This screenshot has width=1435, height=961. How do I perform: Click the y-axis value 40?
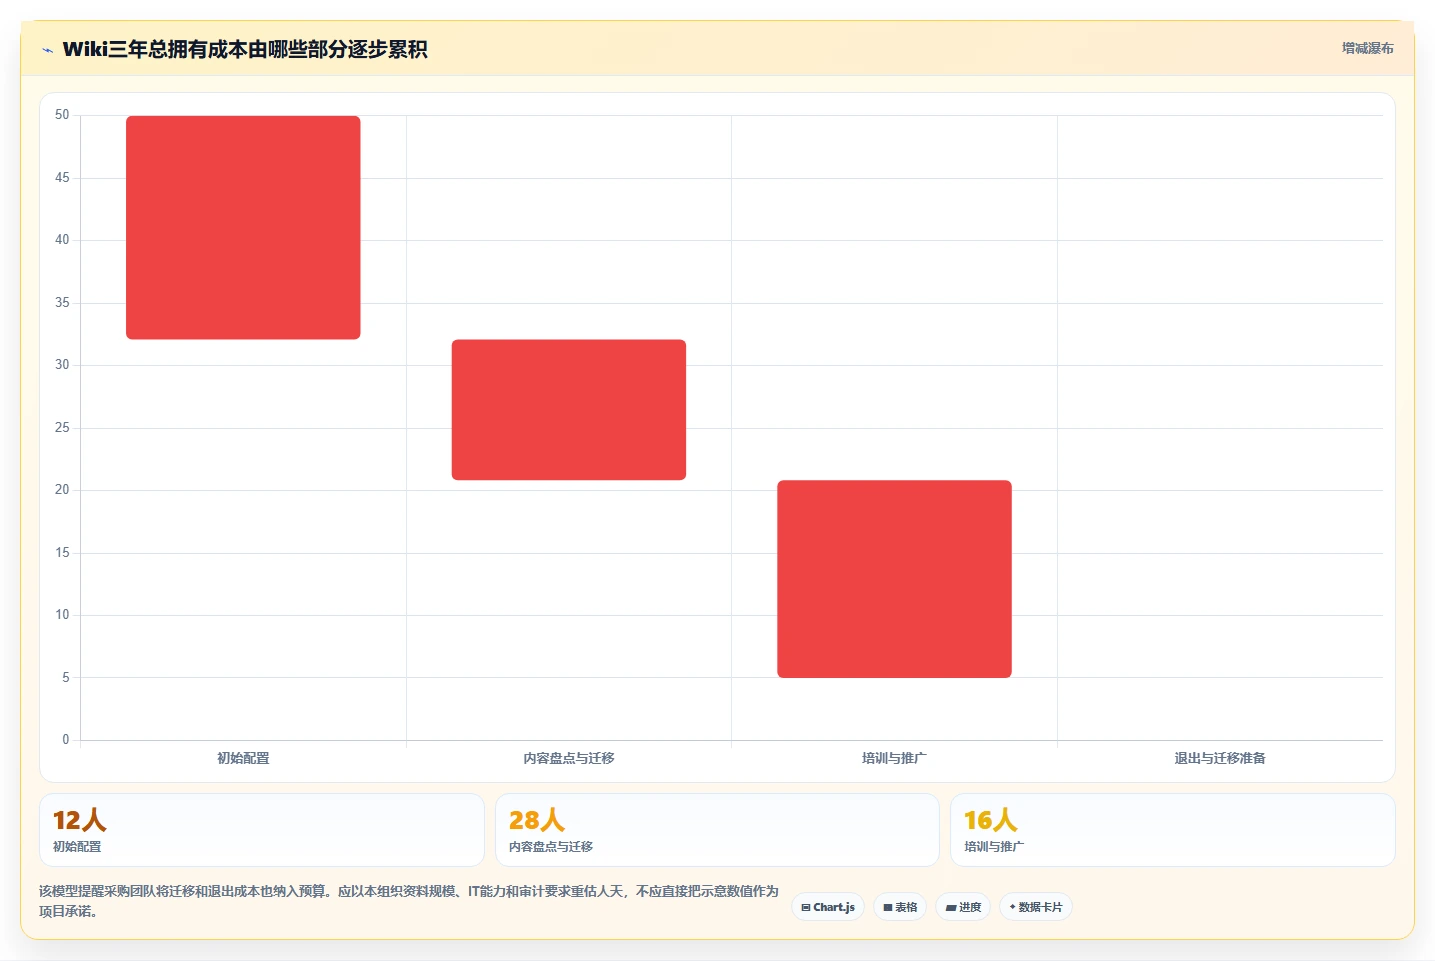coord(62,240)
